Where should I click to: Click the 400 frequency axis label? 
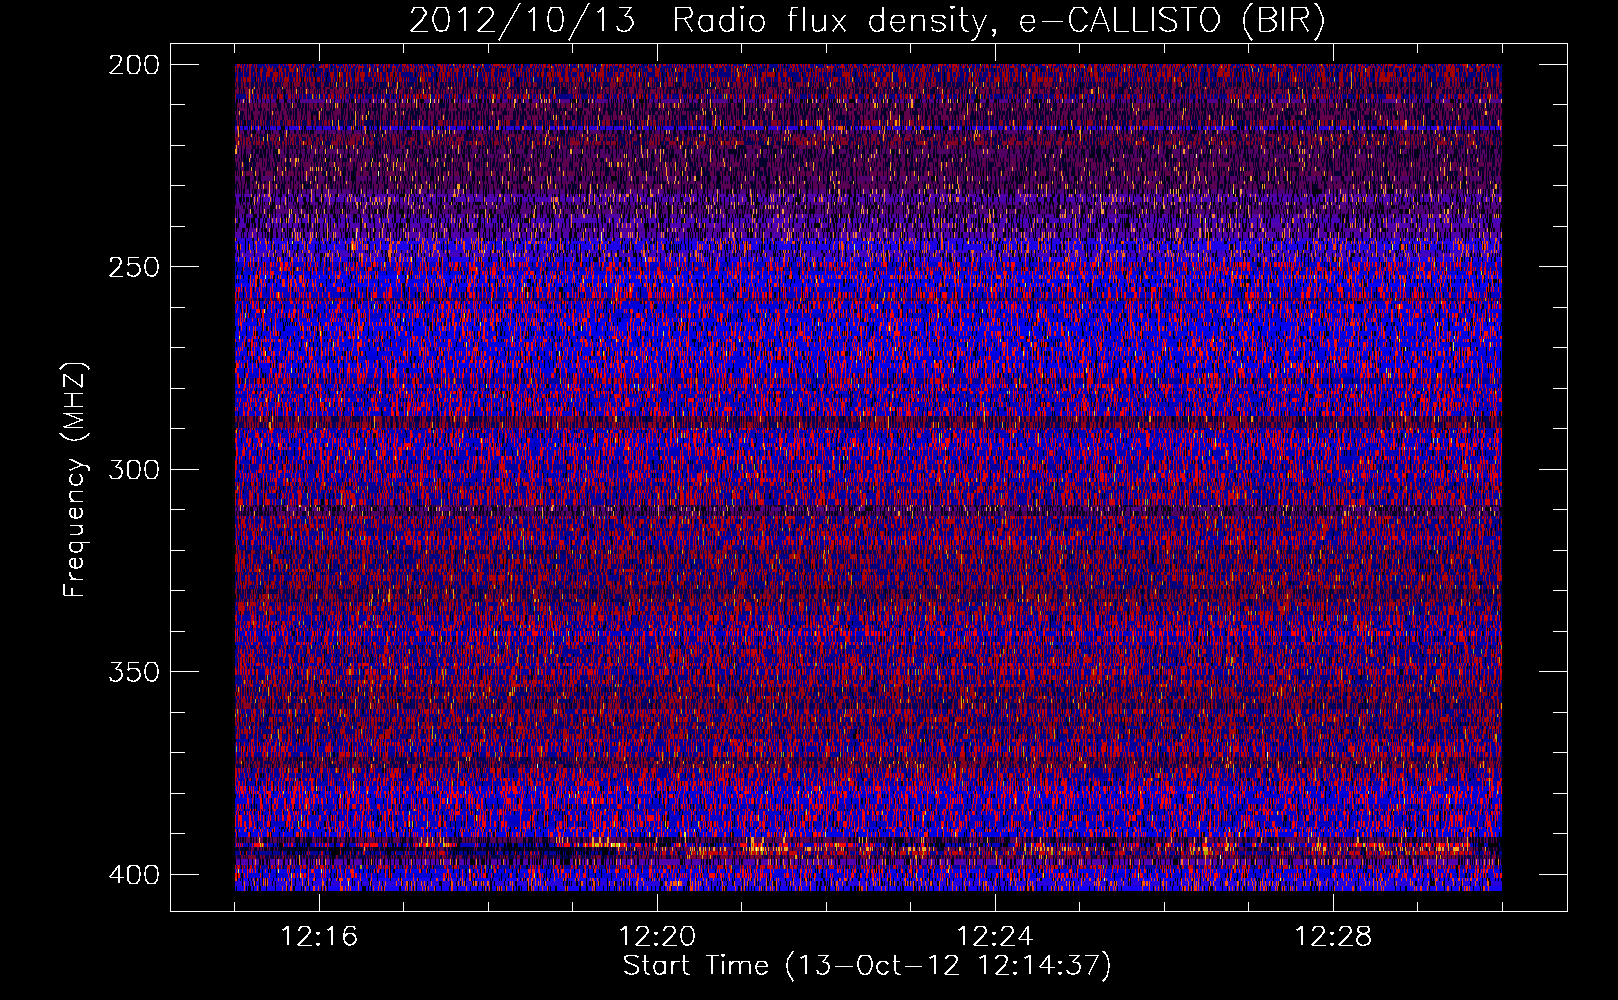pos(133,874)
